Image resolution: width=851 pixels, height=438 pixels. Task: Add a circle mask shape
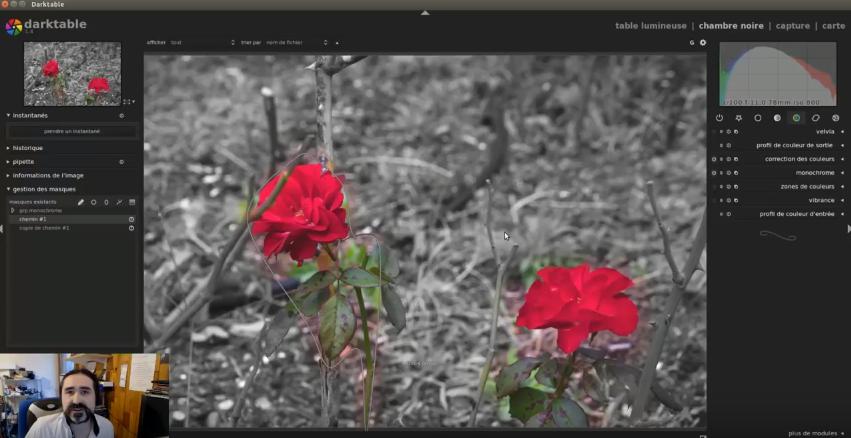pyautogui.click(x=93, y=202)
